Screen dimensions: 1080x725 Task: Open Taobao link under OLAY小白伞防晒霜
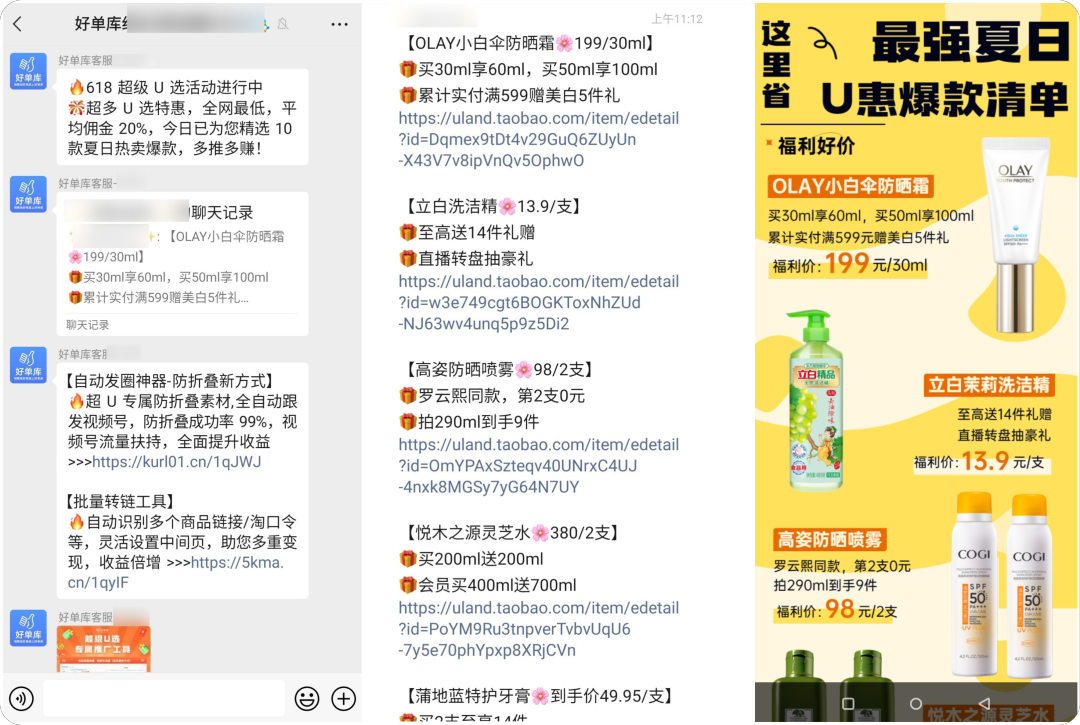[539, 139]
